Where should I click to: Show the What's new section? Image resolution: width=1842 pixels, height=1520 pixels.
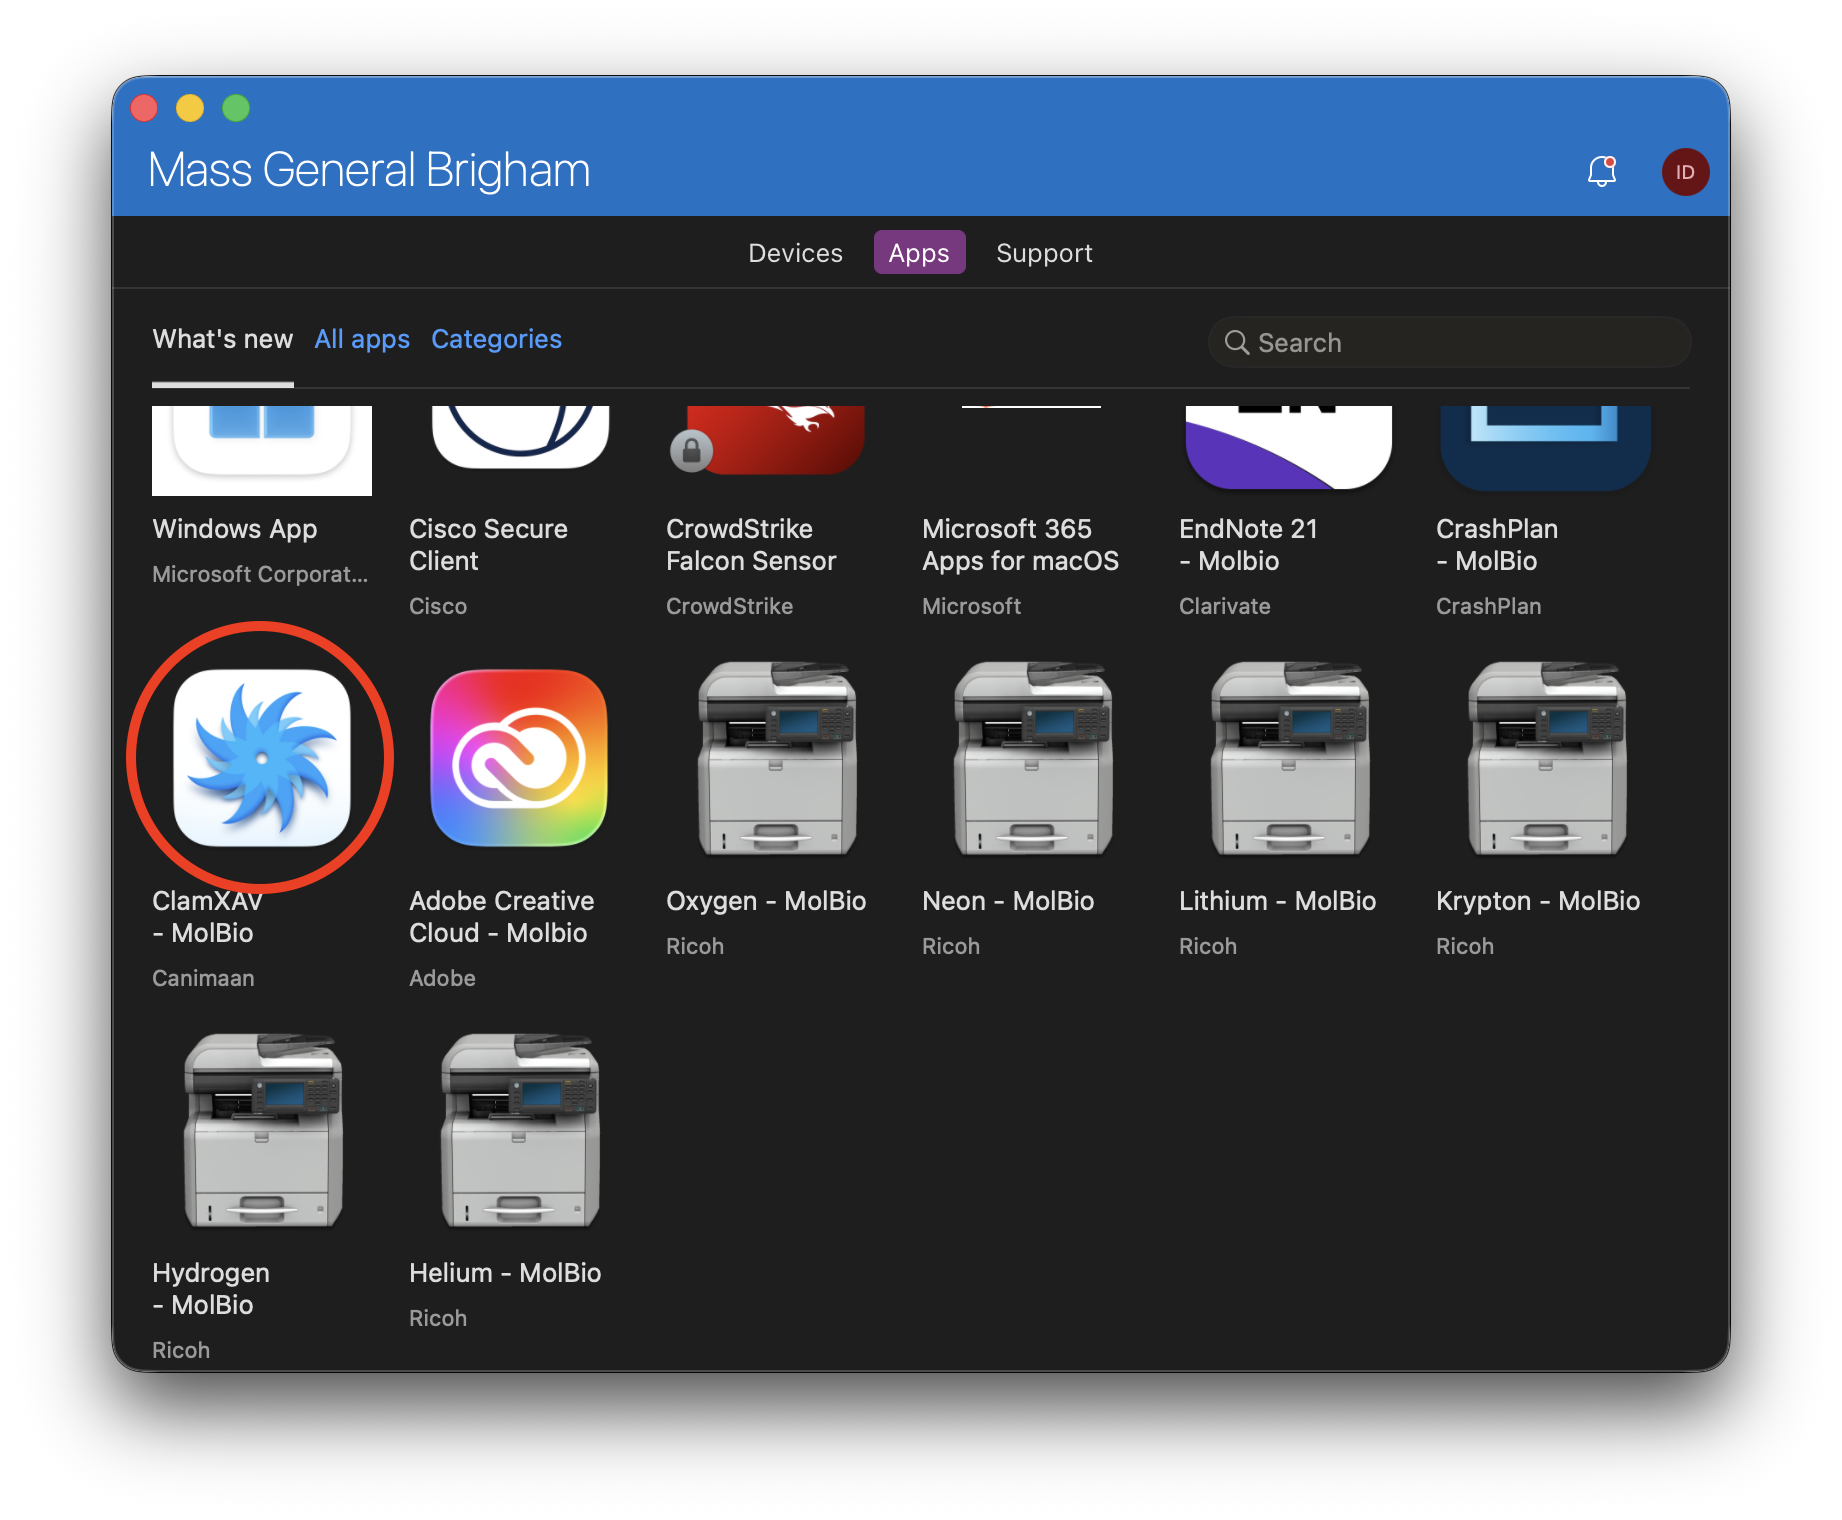click(223, 339)
